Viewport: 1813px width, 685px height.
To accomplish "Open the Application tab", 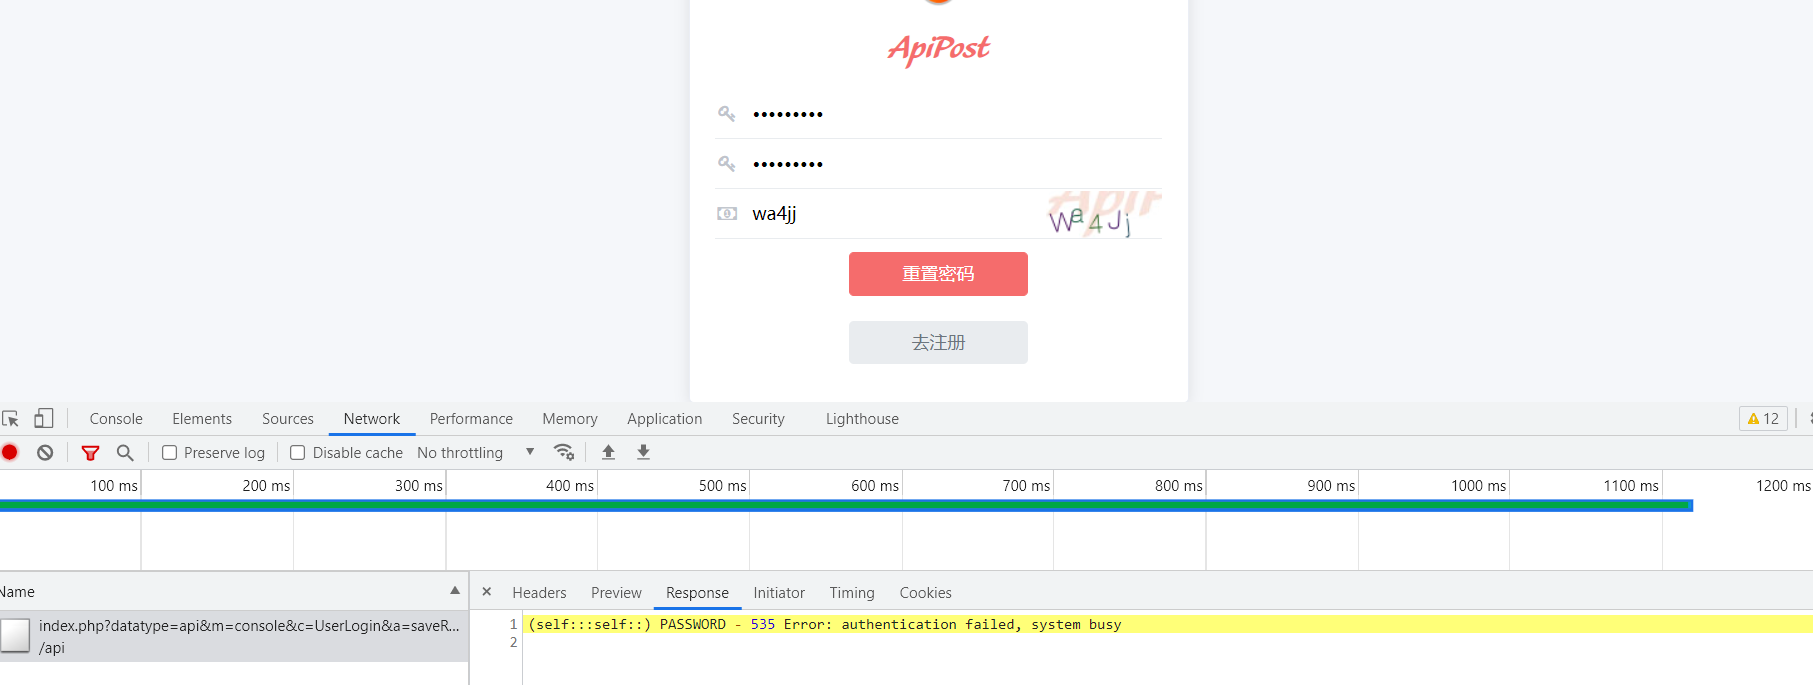I will (x=665, y=419).
